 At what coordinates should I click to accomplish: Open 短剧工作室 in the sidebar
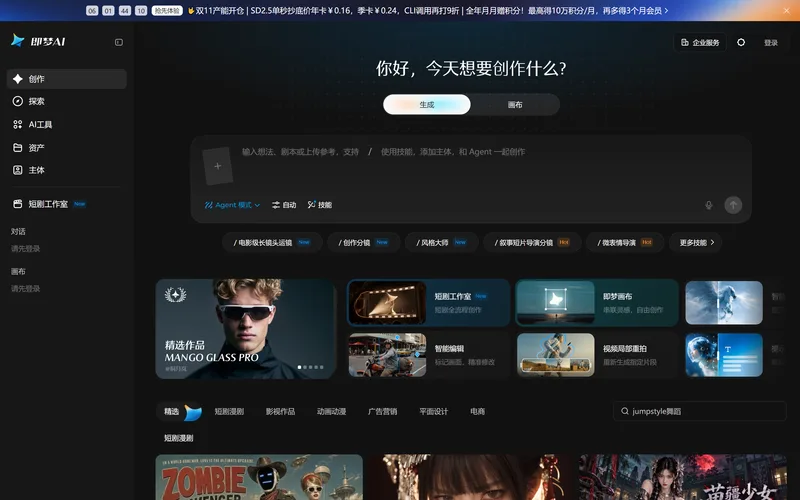67,204
